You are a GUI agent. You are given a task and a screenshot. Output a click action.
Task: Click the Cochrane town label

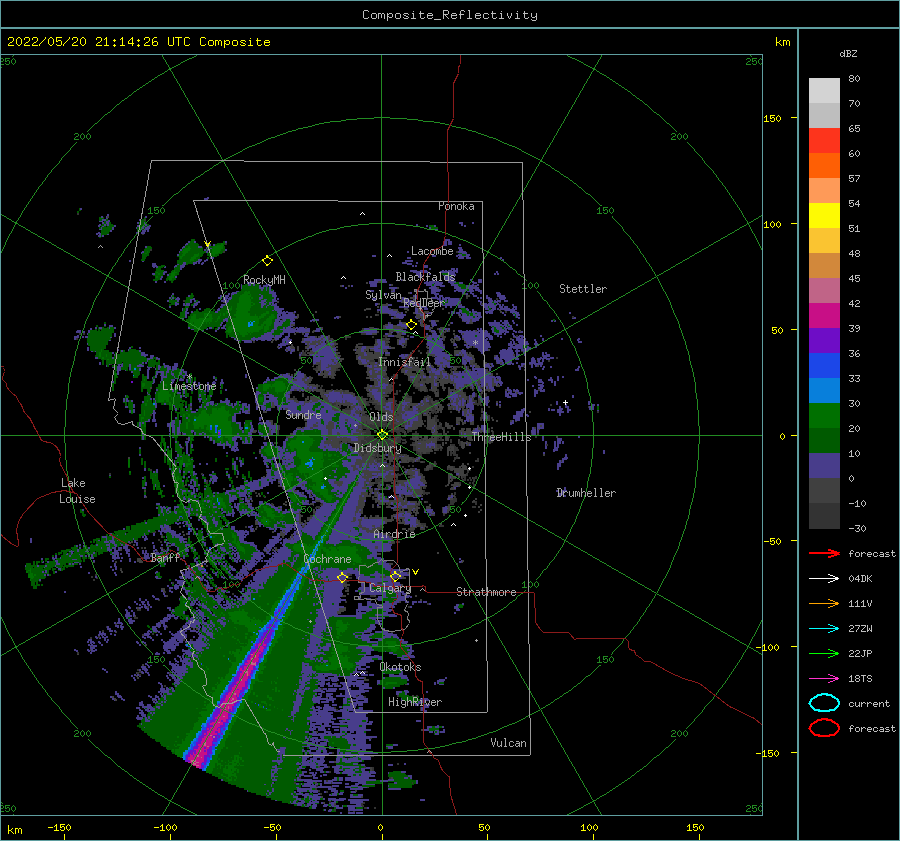click(x=327, y=559)
